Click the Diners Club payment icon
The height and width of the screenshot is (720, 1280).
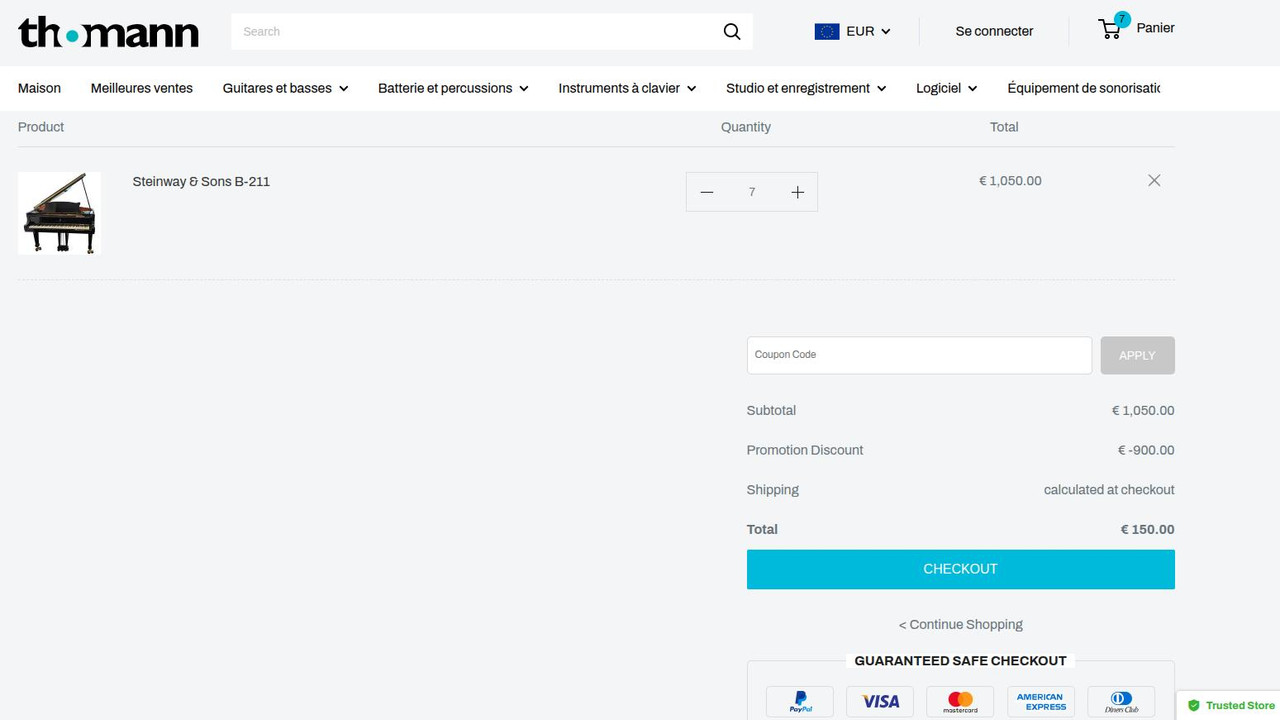1121,701
